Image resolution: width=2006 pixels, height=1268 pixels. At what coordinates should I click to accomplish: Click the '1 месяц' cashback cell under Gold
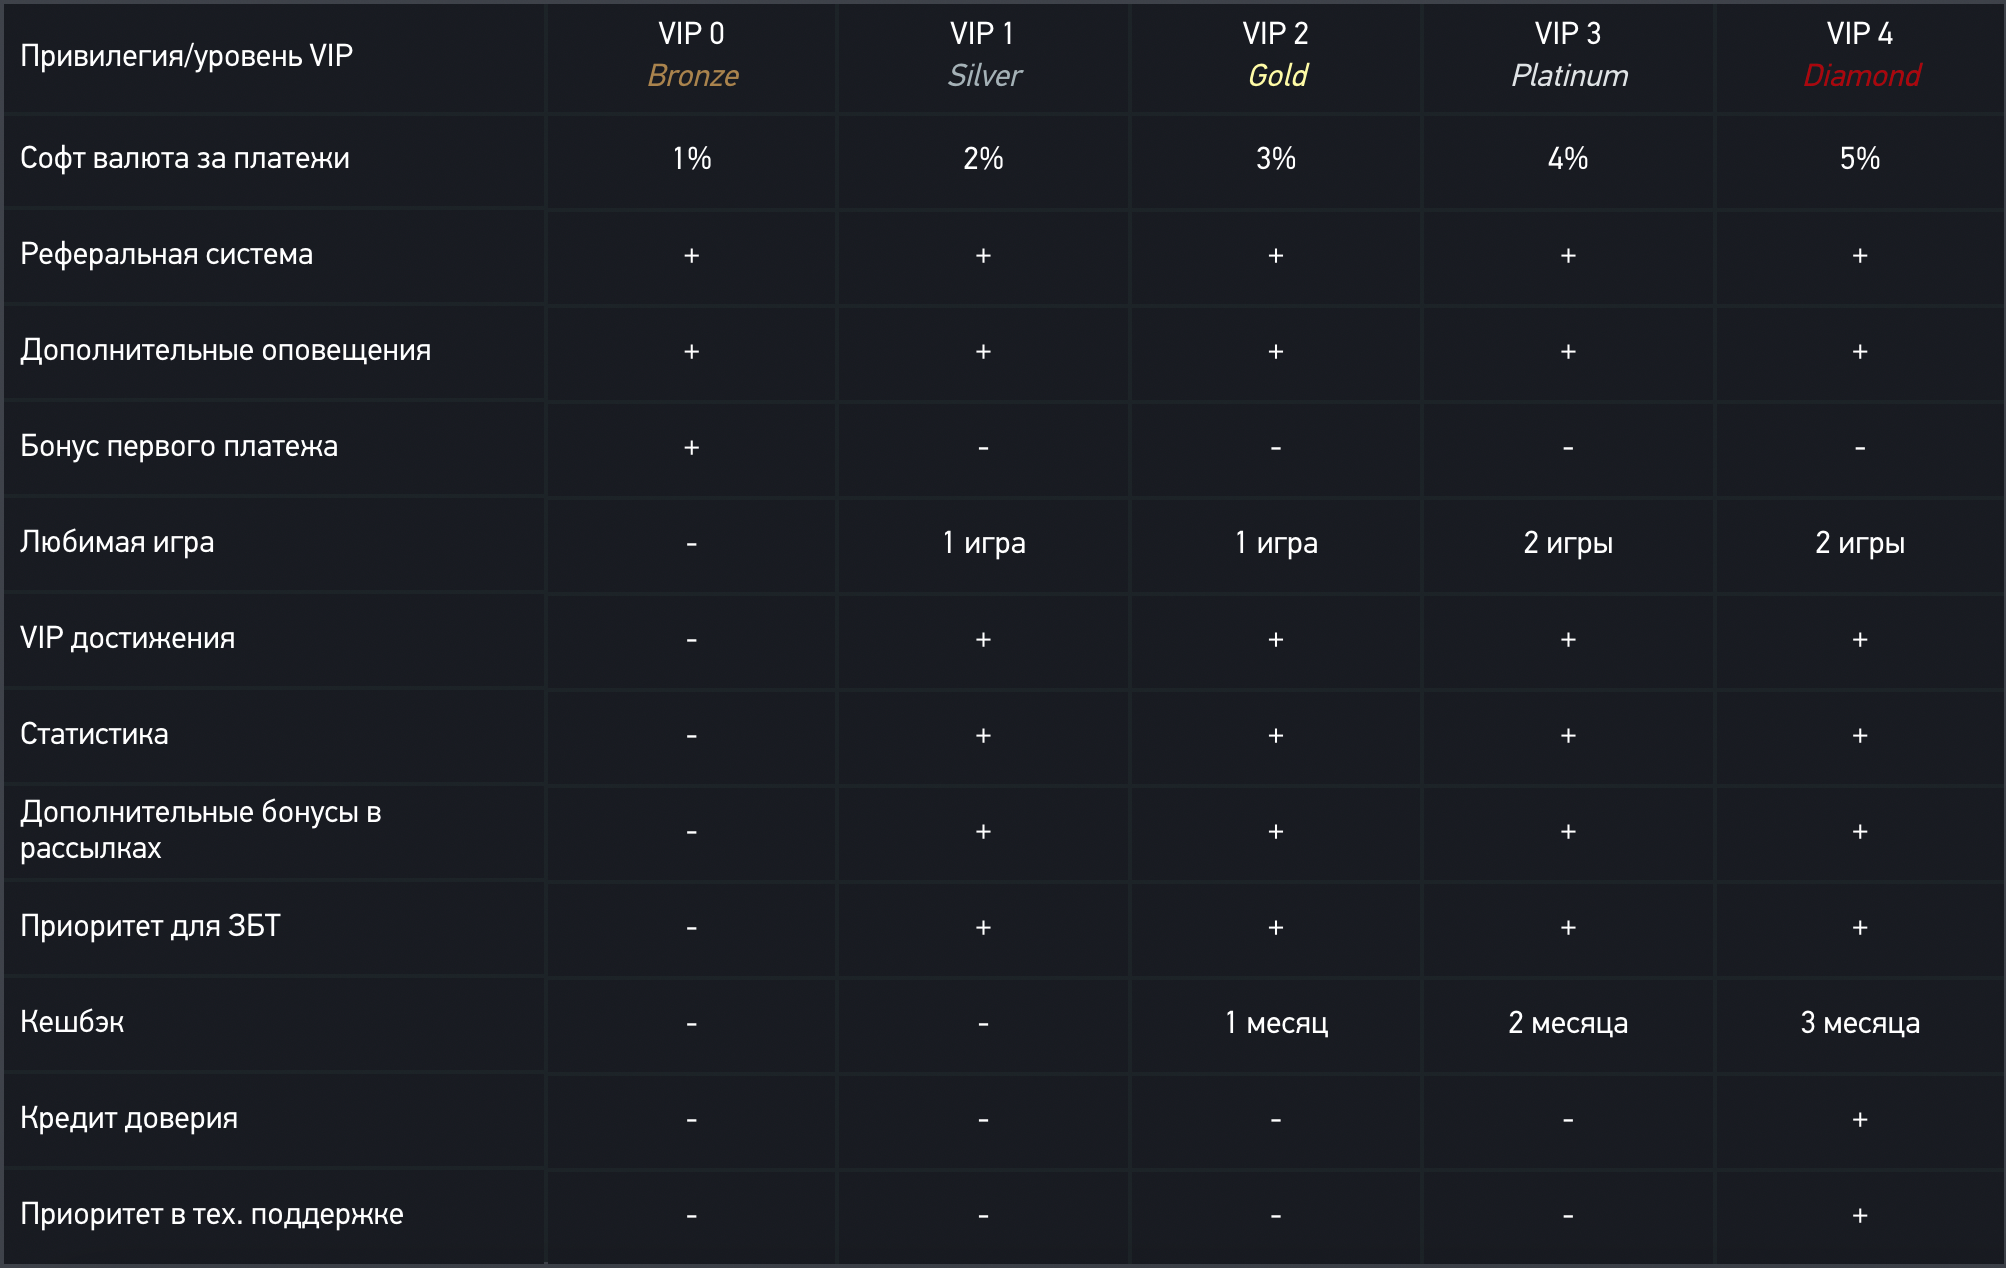pos(1276,1023)
